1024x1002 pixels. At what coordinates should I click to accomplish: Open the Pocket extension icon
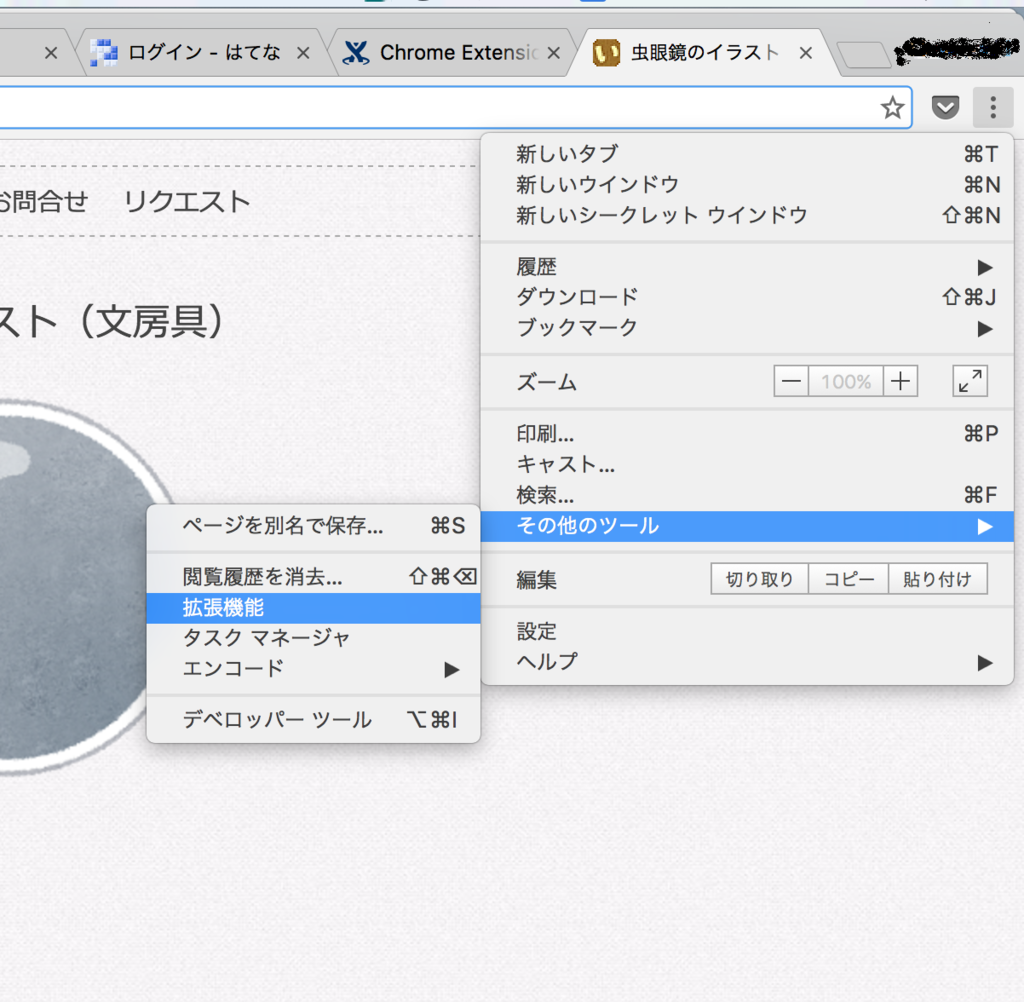945,107
